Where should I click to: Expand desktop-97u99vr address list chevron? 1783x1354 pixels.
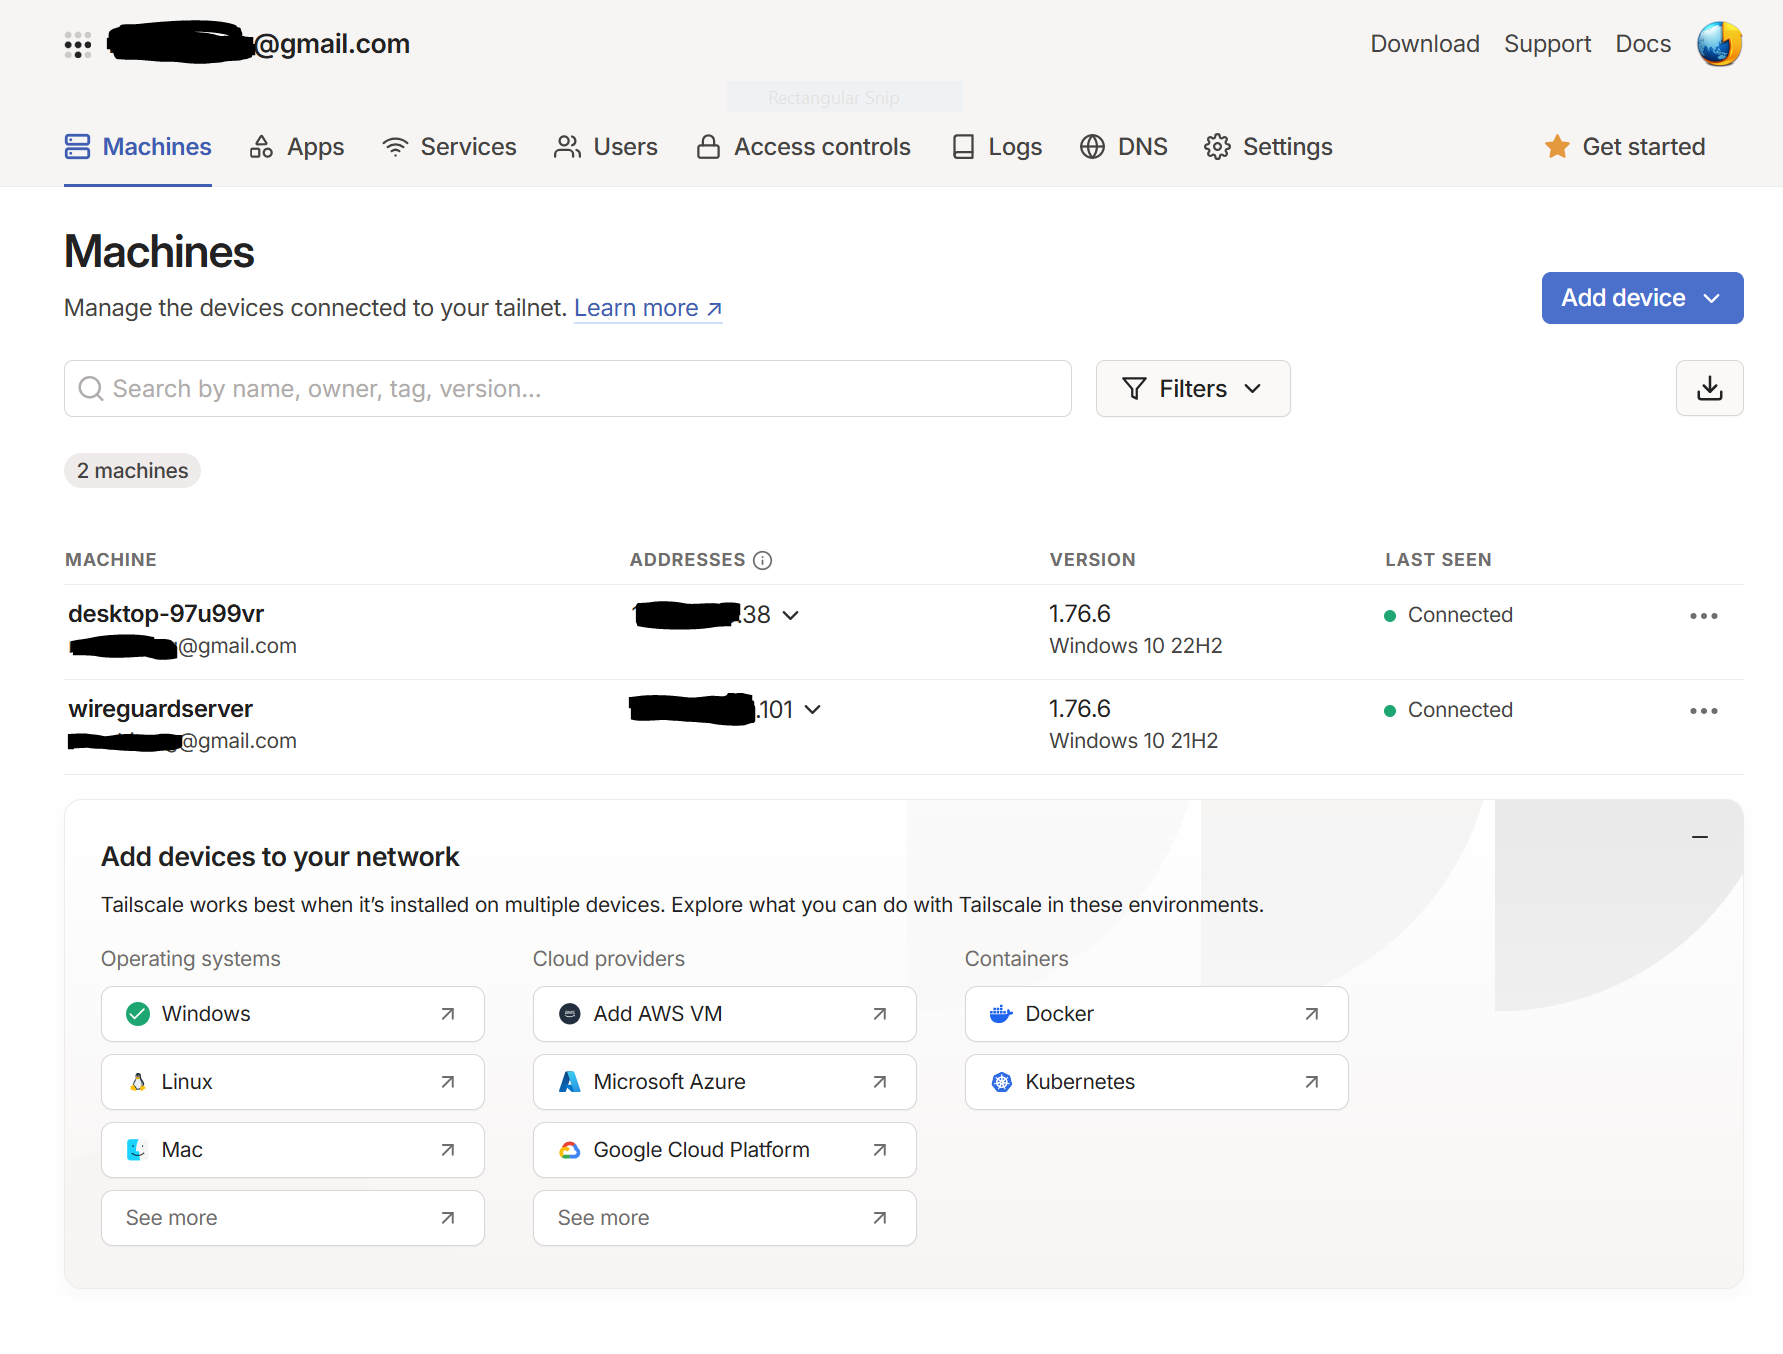coord(790,615)
